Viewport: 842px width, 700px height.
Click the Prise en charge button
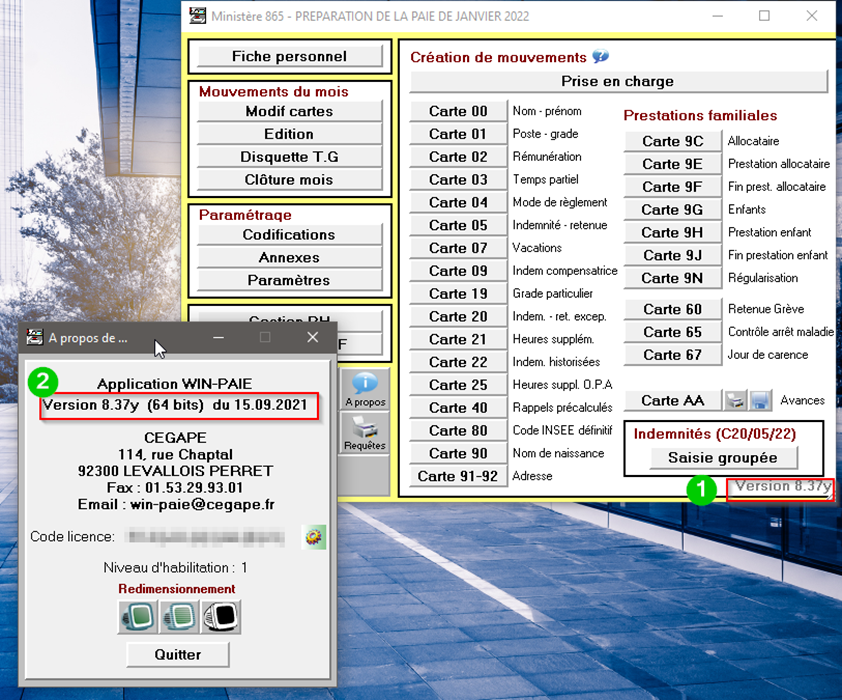pyautogui.click(x=618, y=81)
